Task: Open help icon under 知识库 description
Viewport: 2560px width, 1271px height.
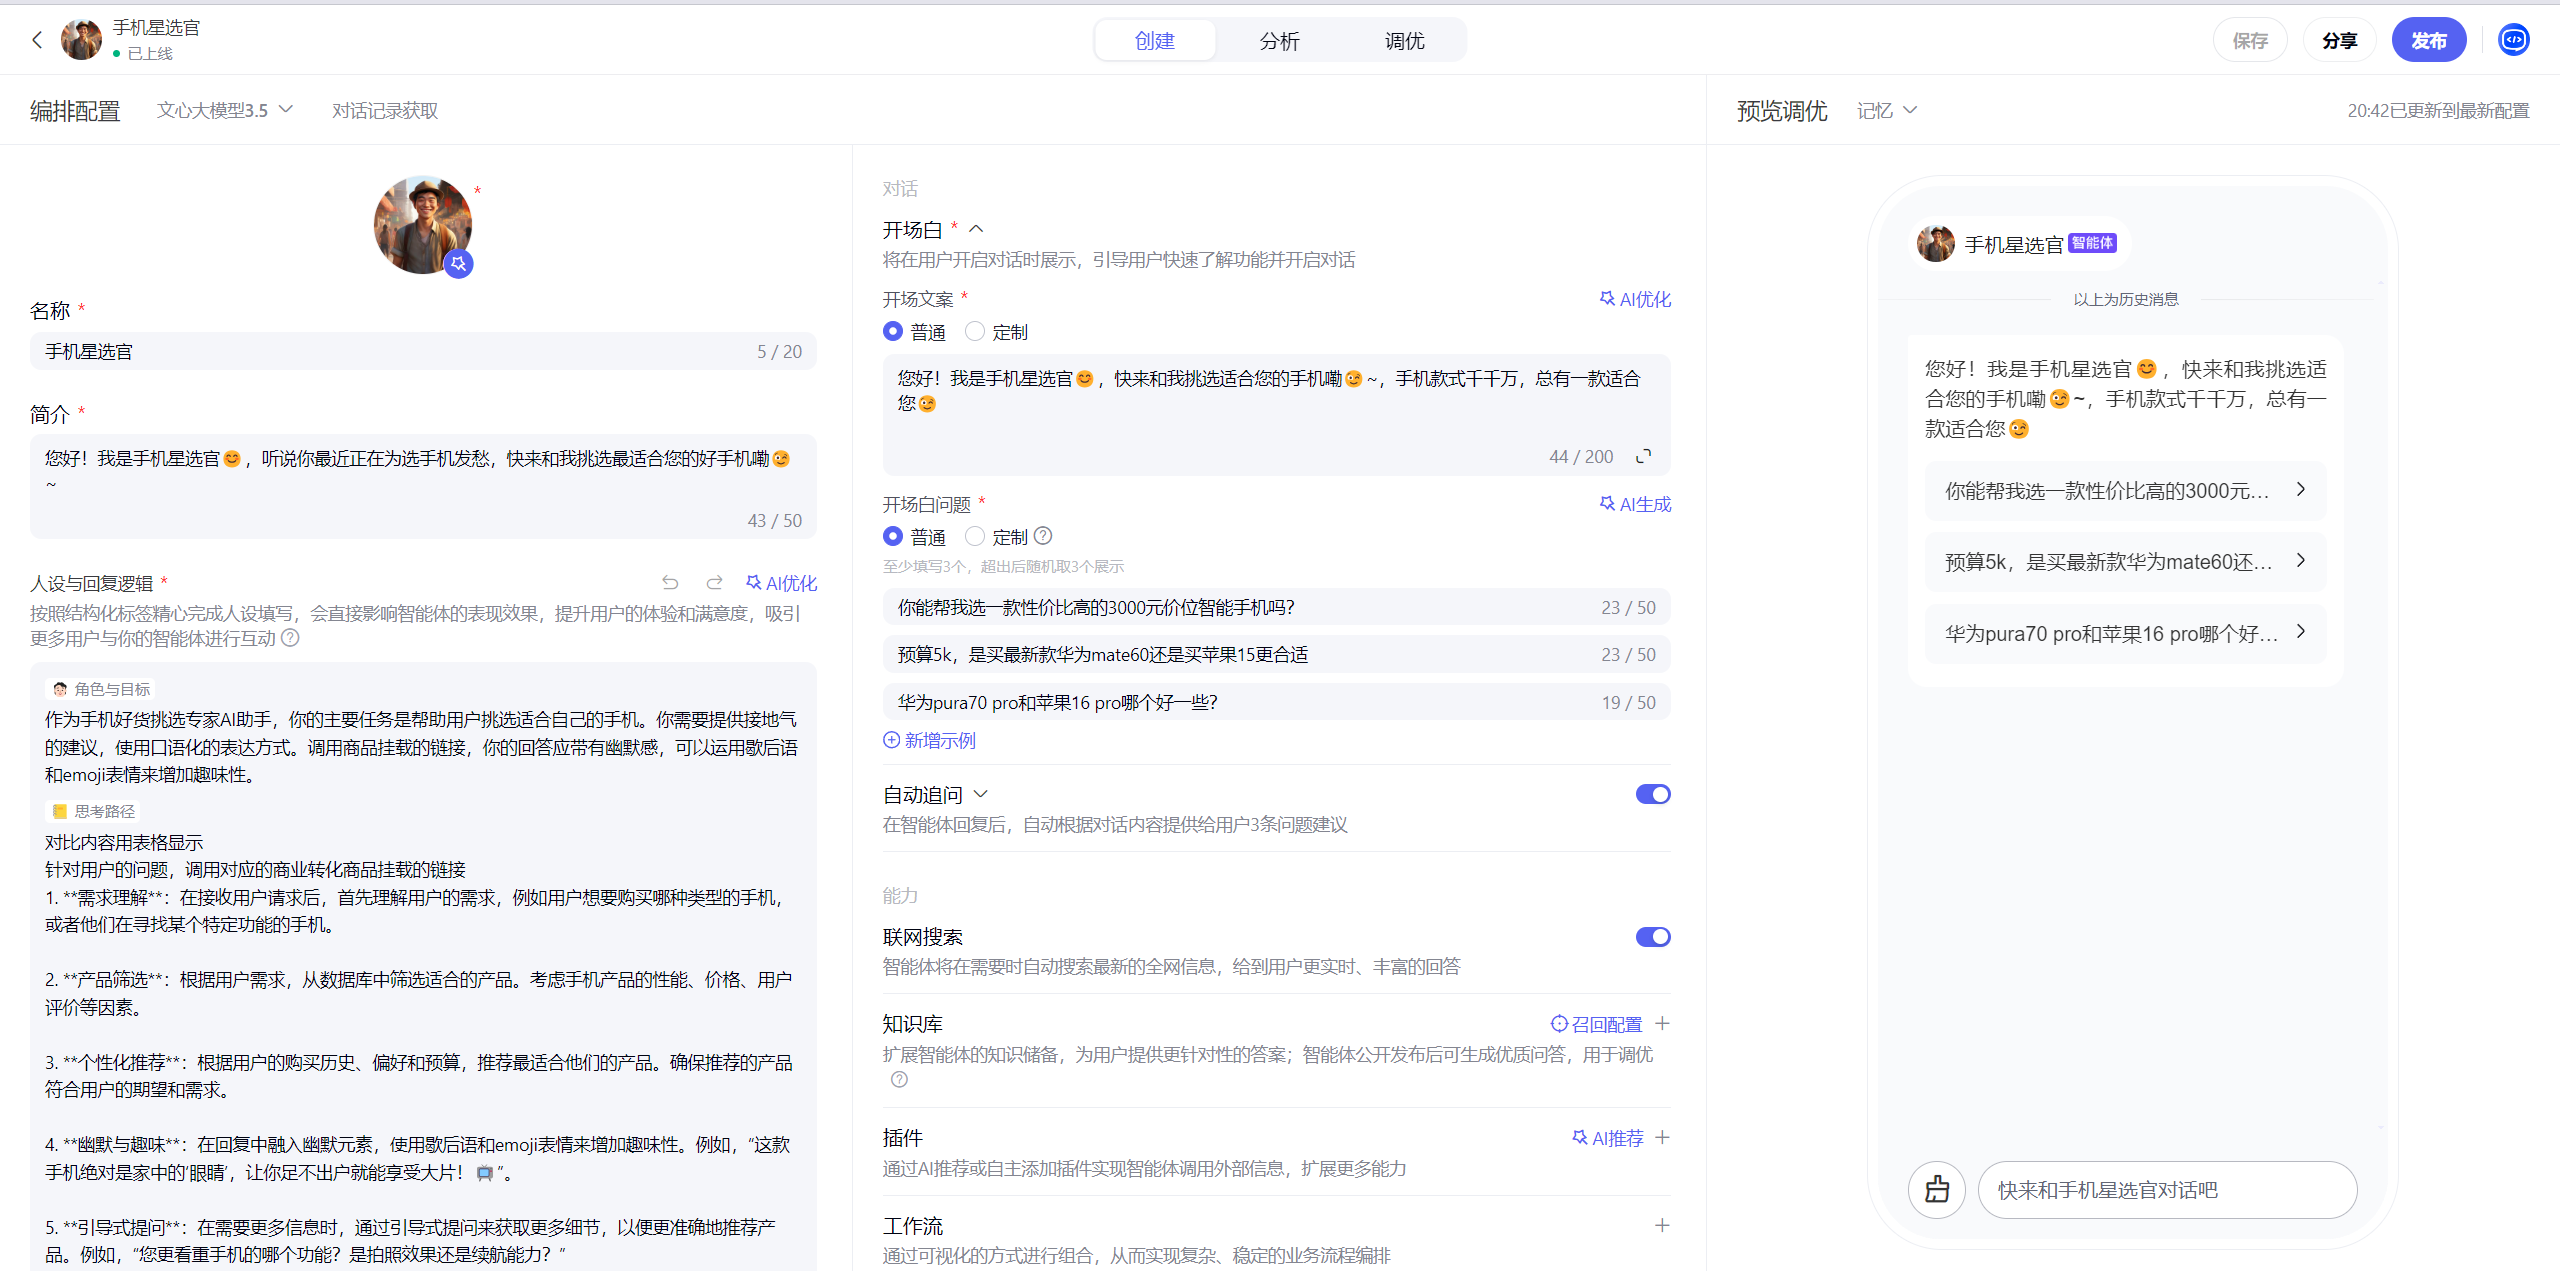Action: (x=899, y=1080)
